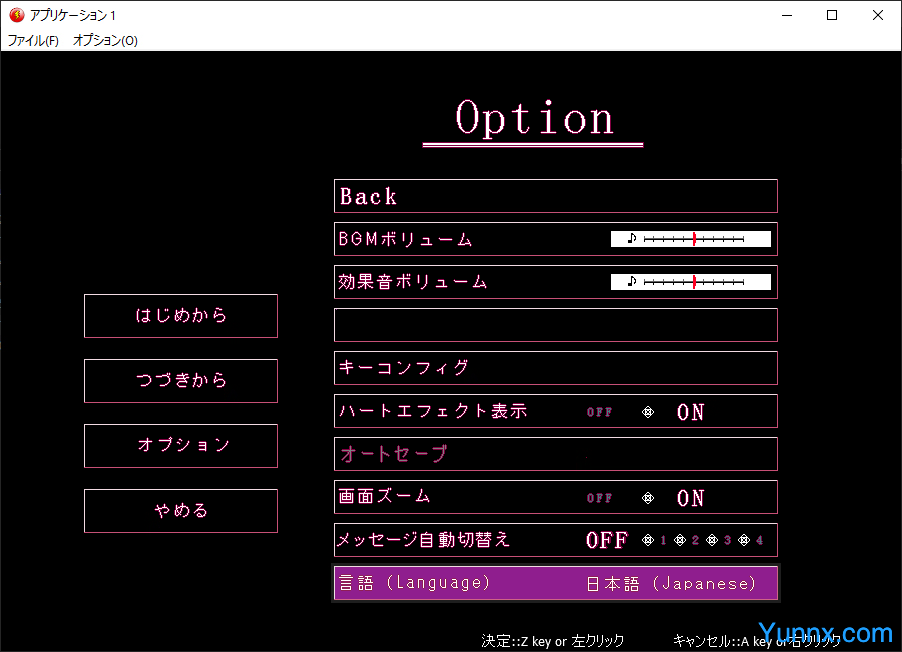Set メッセージ自動切替え to OFF
This screenshot has width=902, height=652.
[606, 541]
